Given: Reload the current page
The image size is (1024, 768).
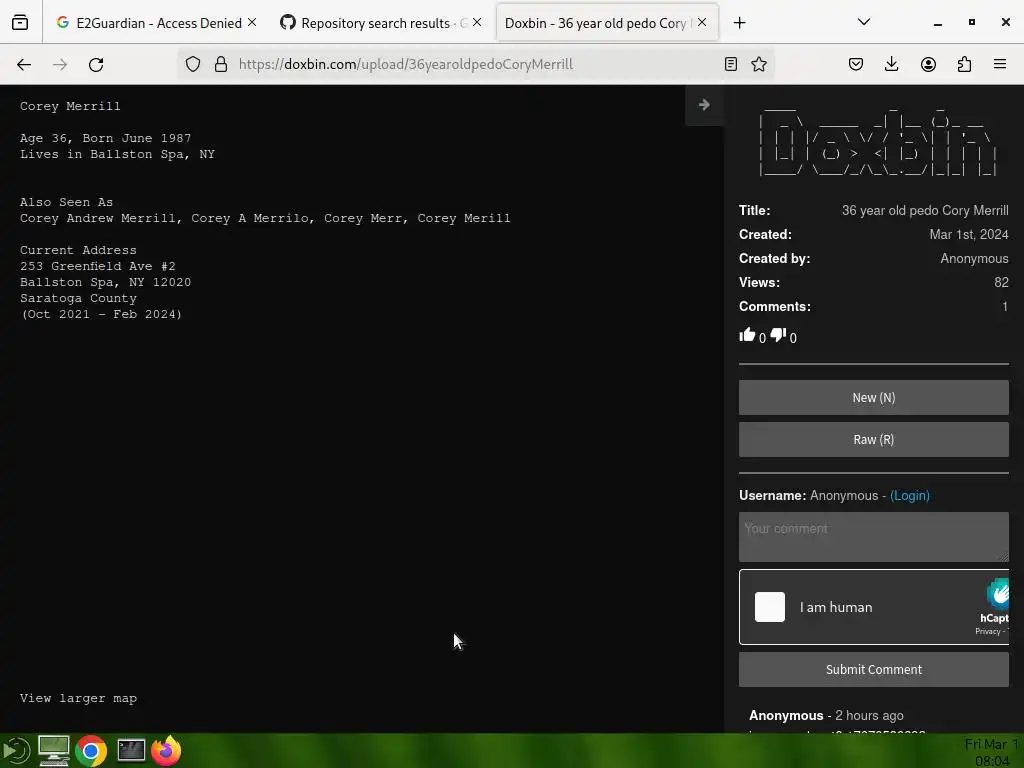Looking at the screenshot, I should 96,64.
